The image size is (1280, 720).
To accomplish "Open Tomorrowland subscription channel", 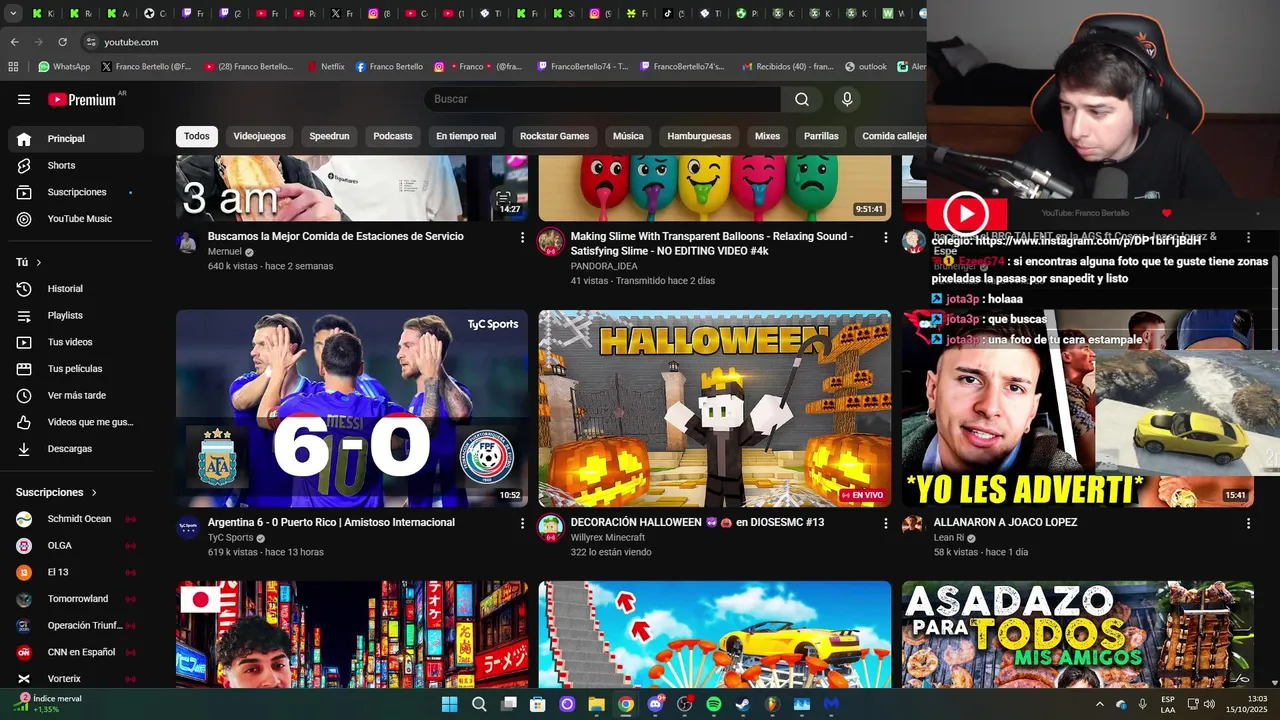I will (x=76, y=599).
